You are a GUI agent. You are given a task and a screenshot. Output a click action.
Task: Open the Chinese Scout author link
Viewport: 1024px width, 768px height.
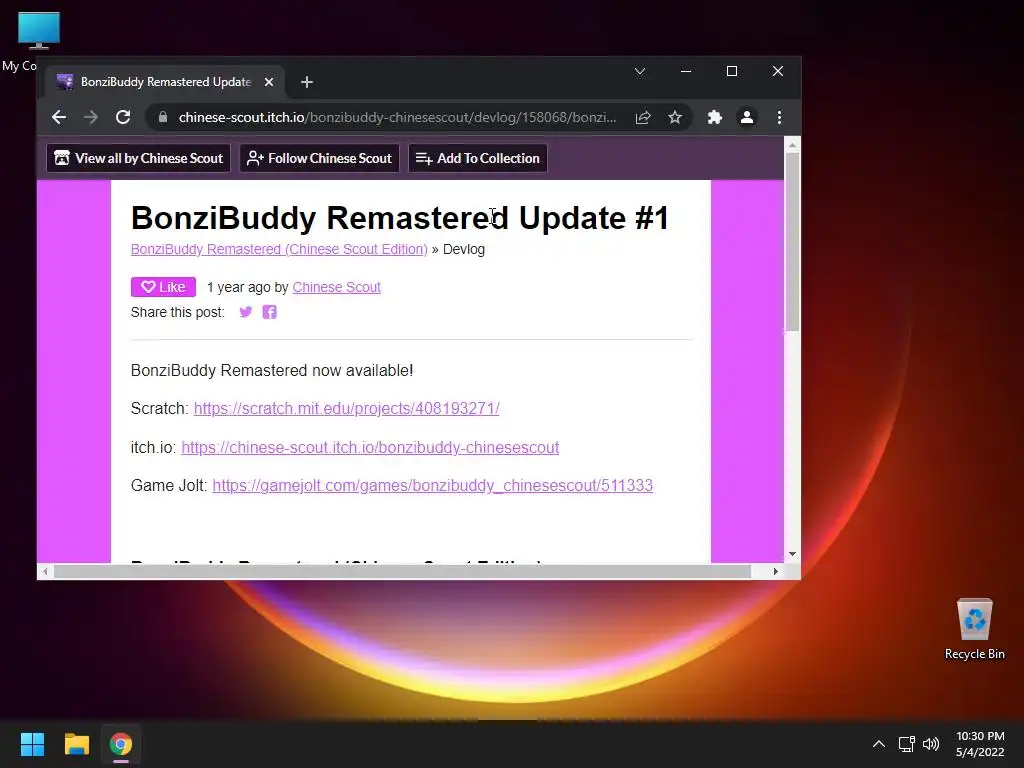pos(336,287)
